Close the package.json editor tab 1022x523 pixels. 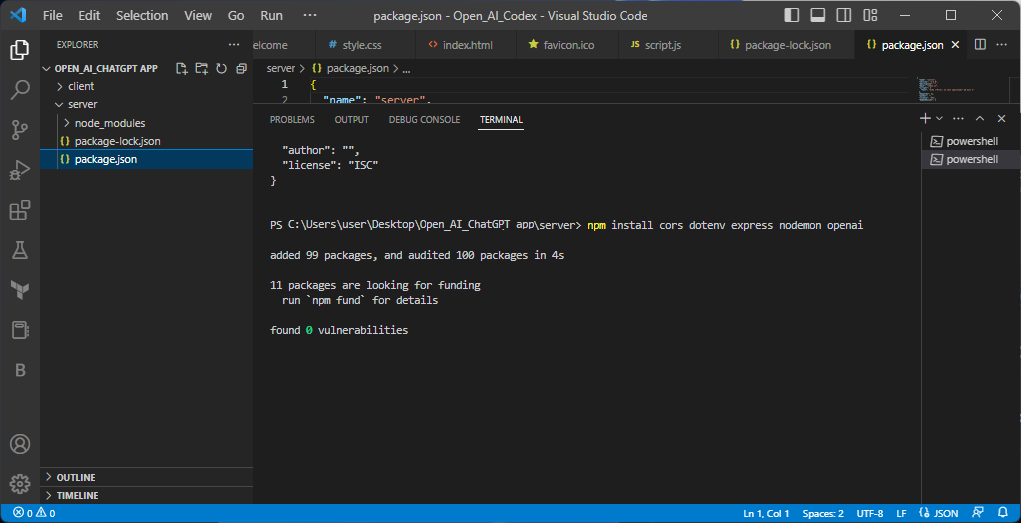(956, 45)
